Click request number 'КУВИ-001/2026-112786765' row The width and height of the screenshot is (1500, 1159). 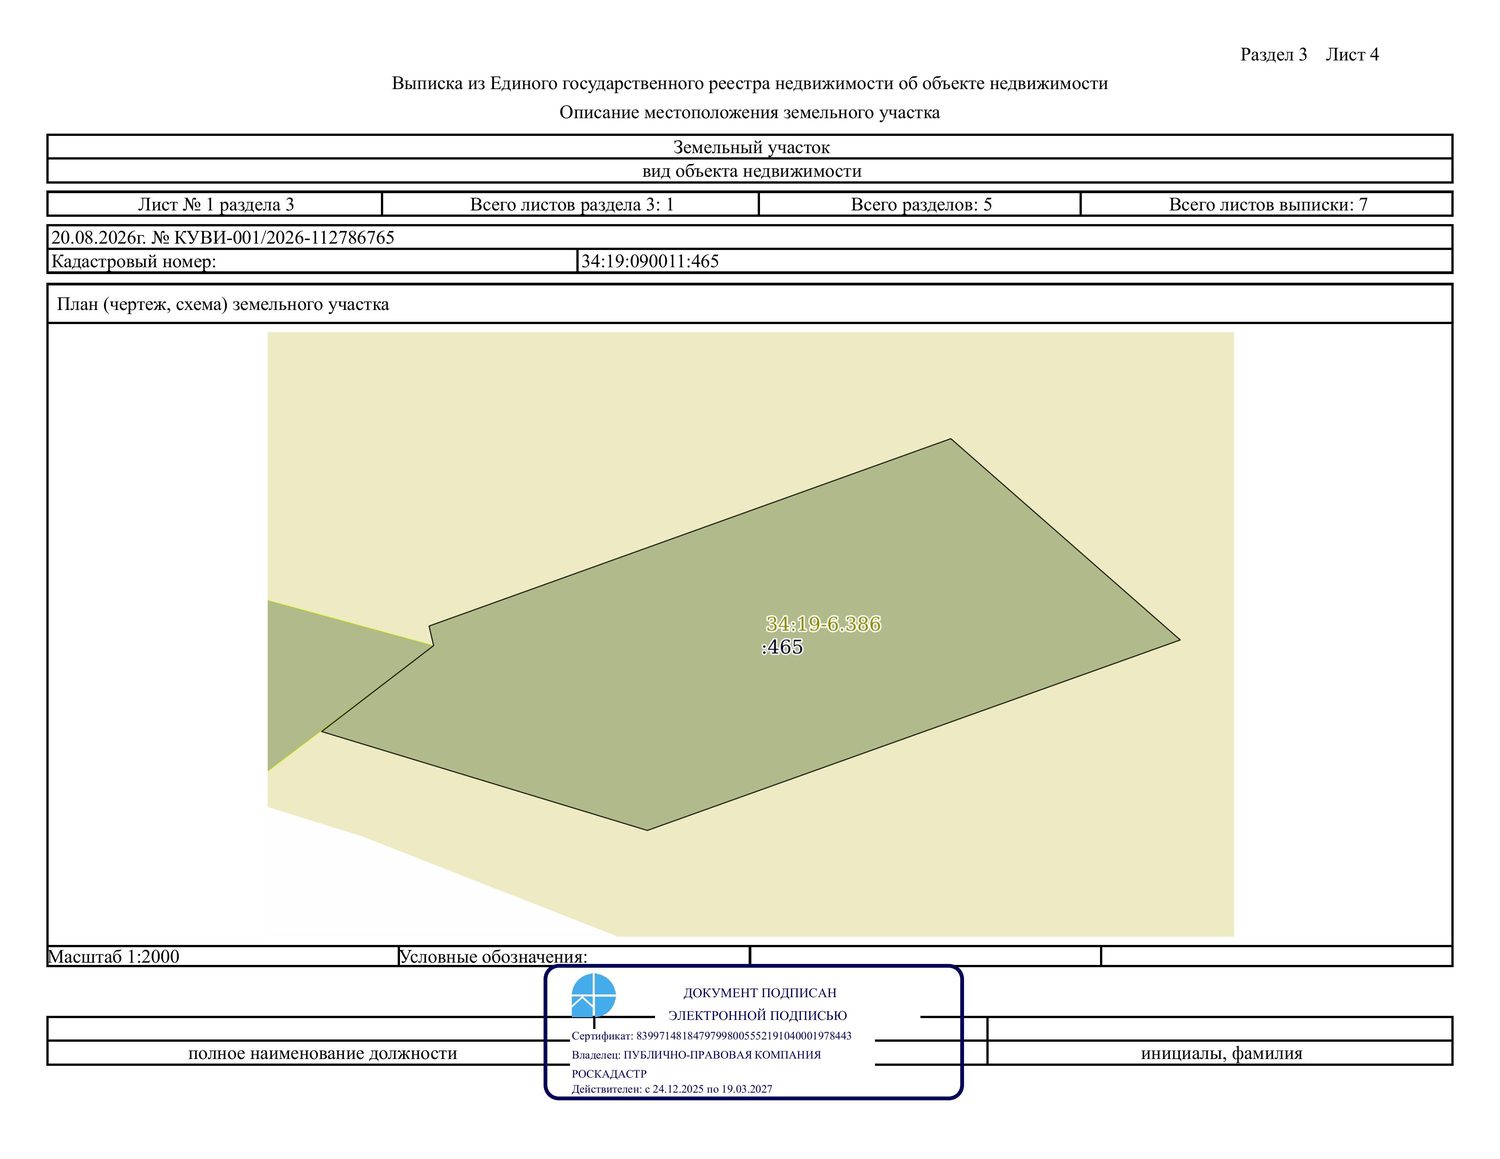[750, 238]
